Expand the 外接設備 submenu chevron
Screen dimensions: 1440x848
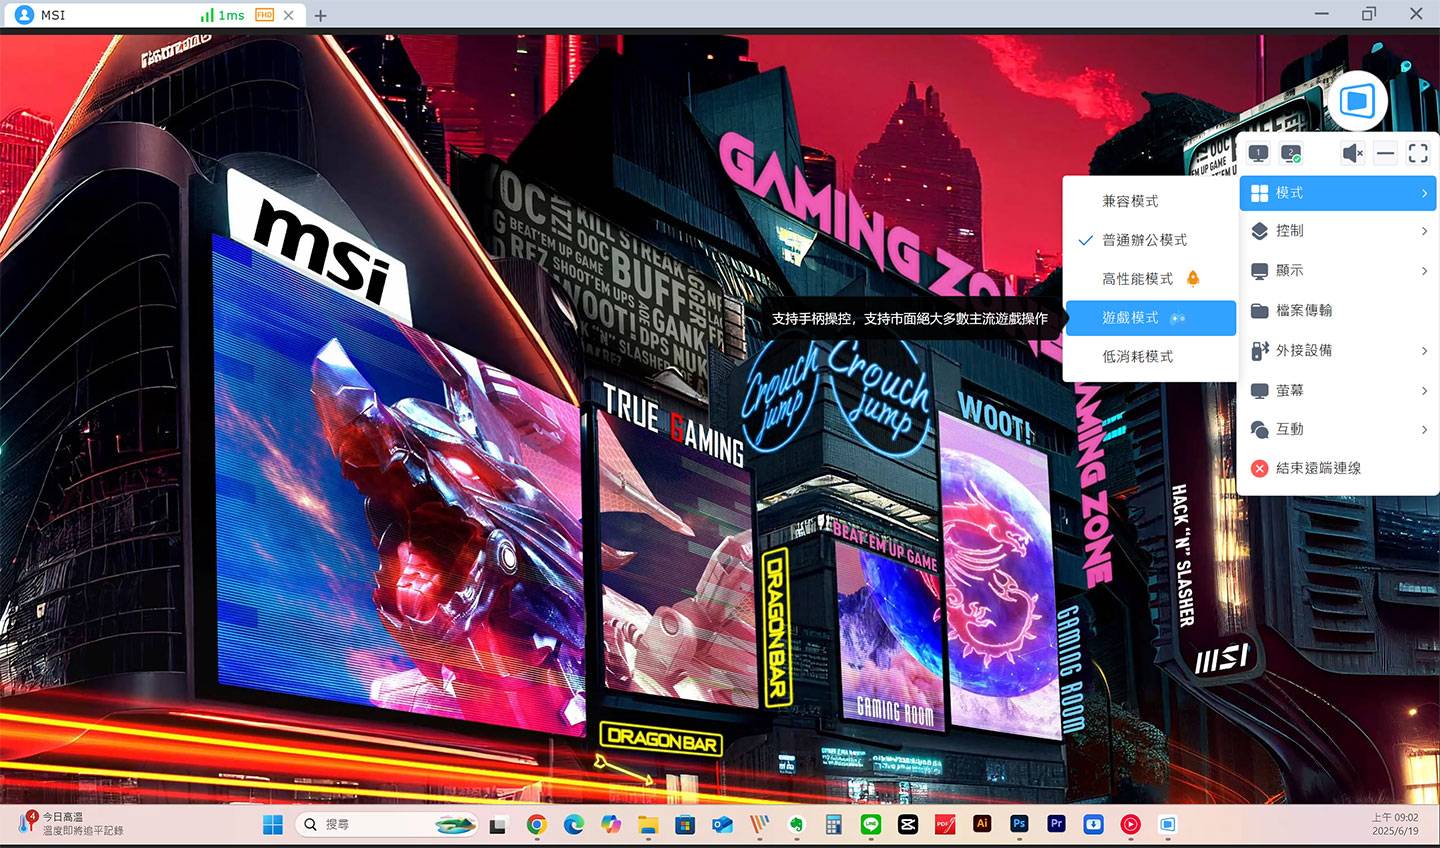(x=1424, y=351)
